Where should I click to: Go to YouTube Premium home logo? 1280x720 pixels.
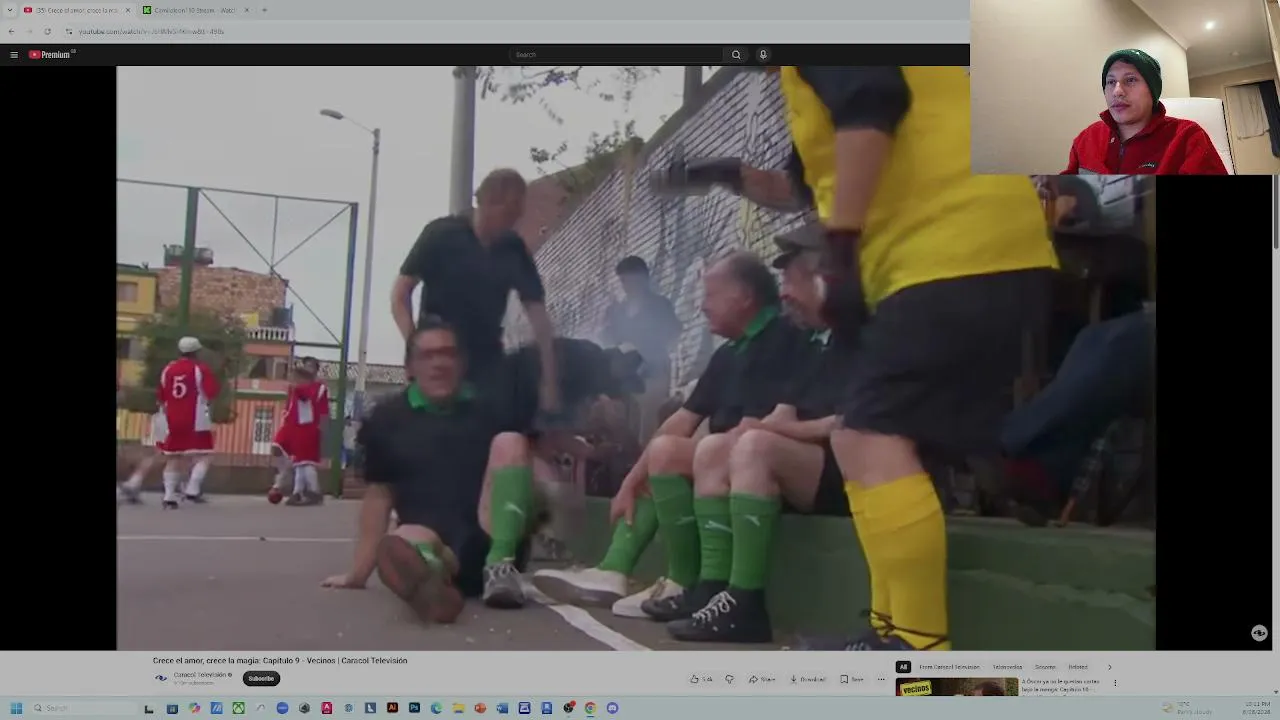pyautogui.click(x=51, y=55)
